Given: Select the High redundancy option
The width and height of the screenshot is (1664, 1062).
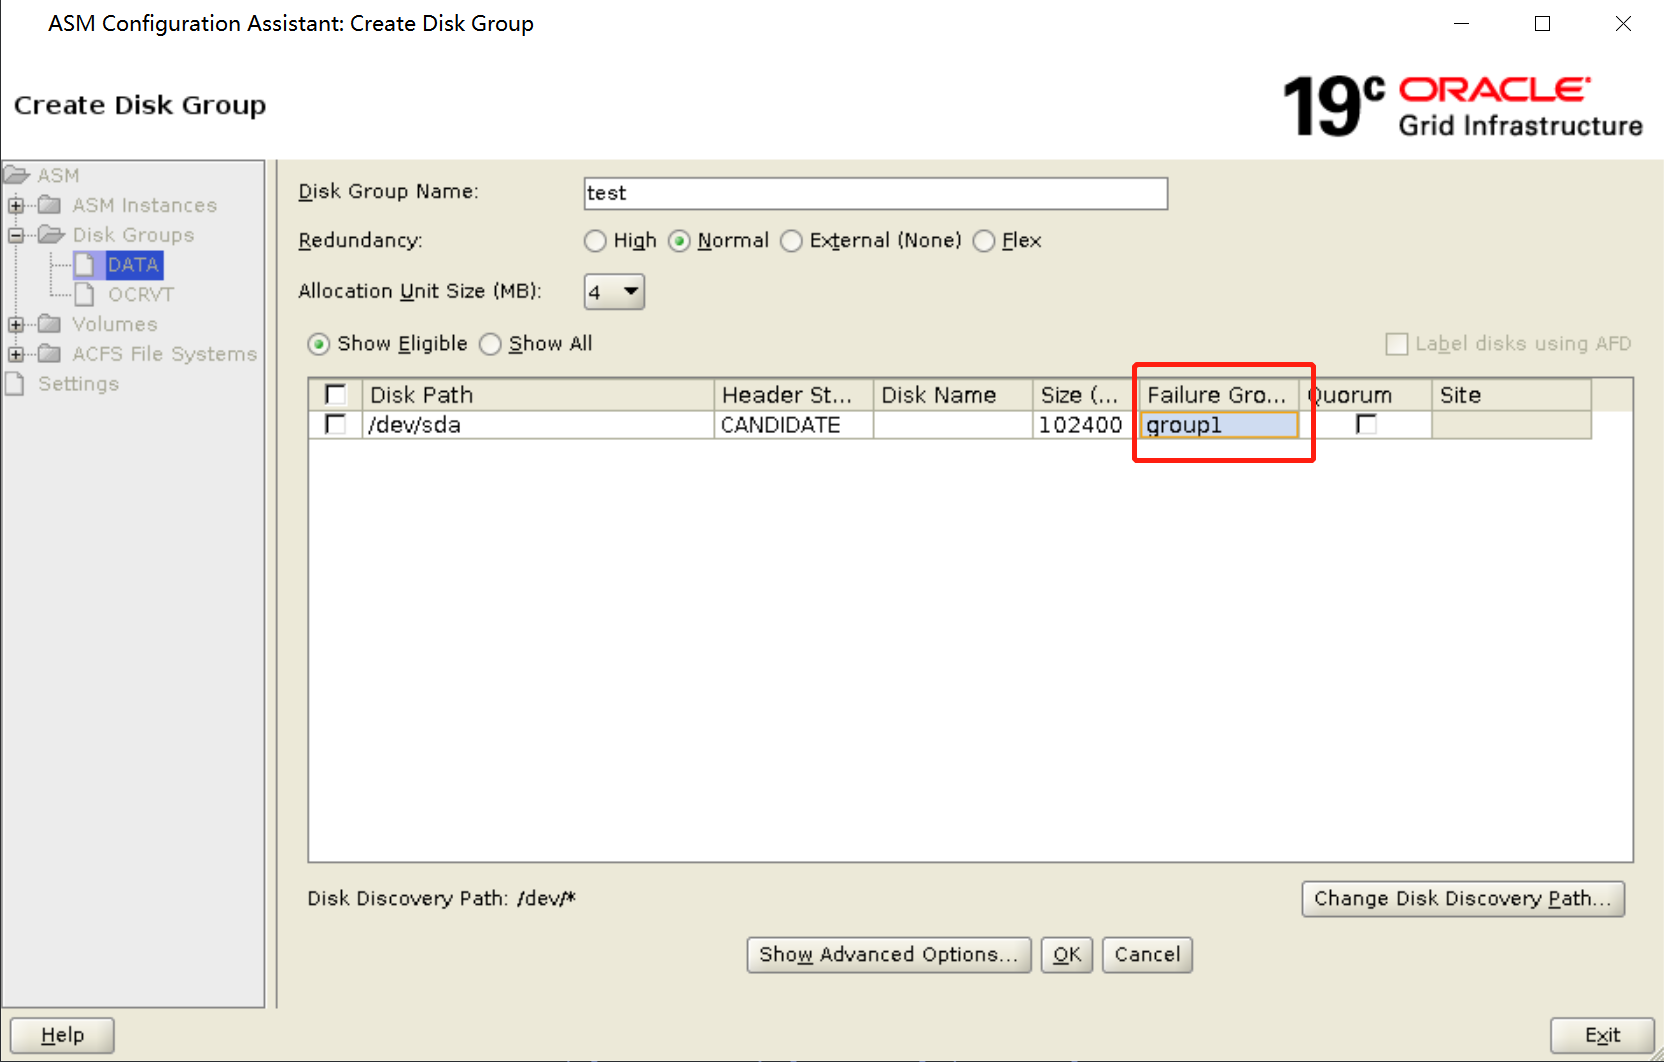Looking at the screenshot, I should tap(594, 240).
